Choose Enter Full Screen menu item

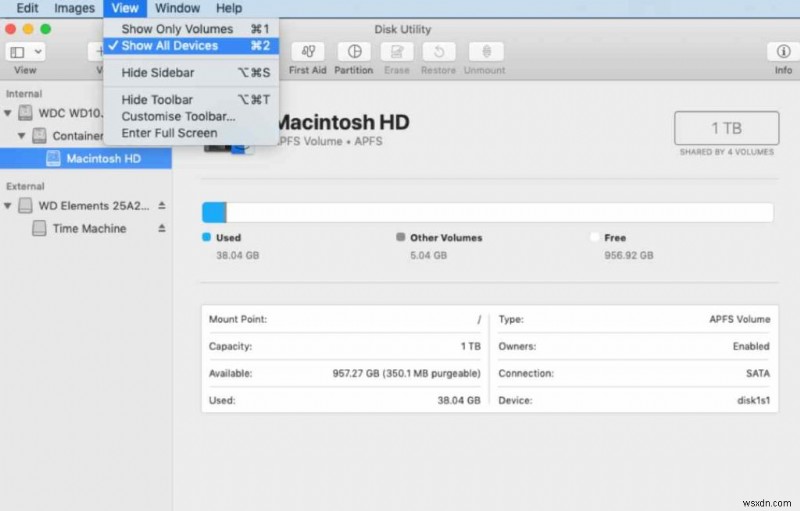click(191, 133)
